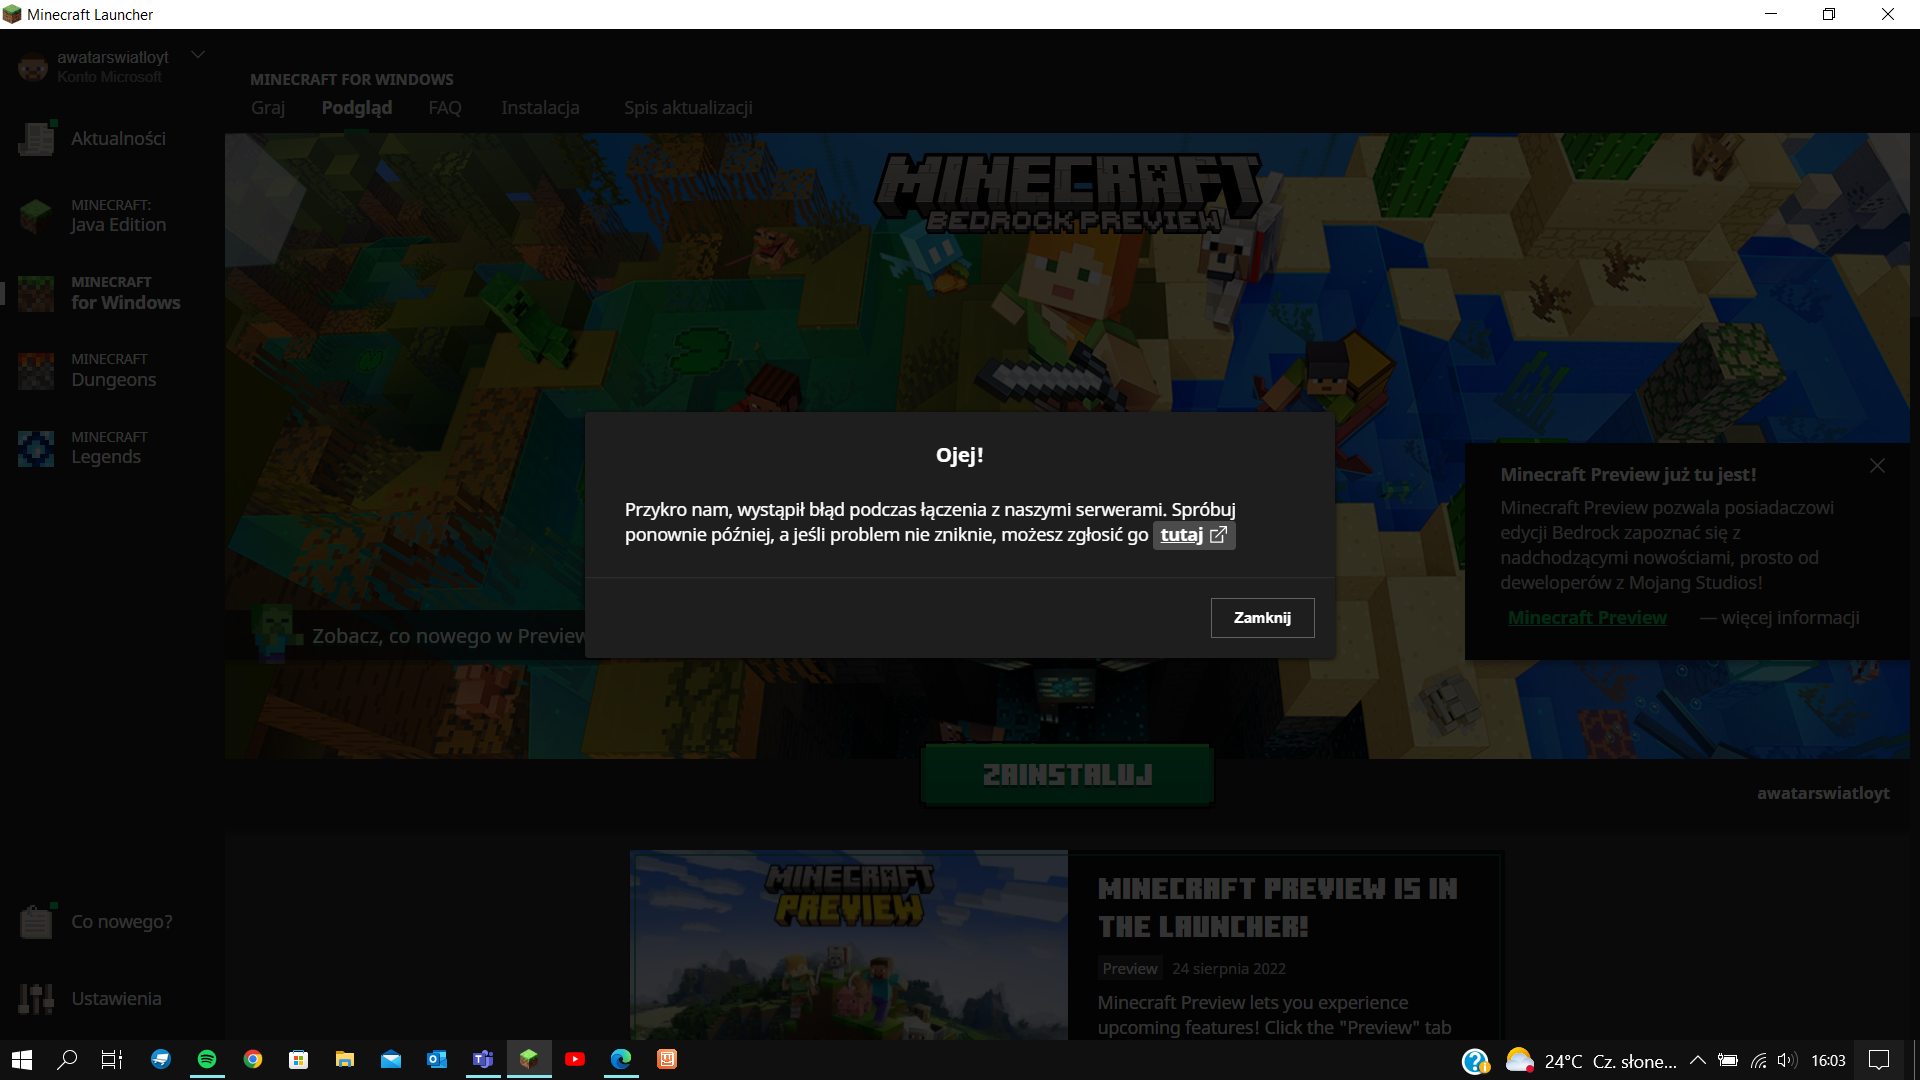Image resolution: width=1920 pixels, height=1080 pixels.
Task: Open the 'tutaj' report link
Action: pos(1193,535)
